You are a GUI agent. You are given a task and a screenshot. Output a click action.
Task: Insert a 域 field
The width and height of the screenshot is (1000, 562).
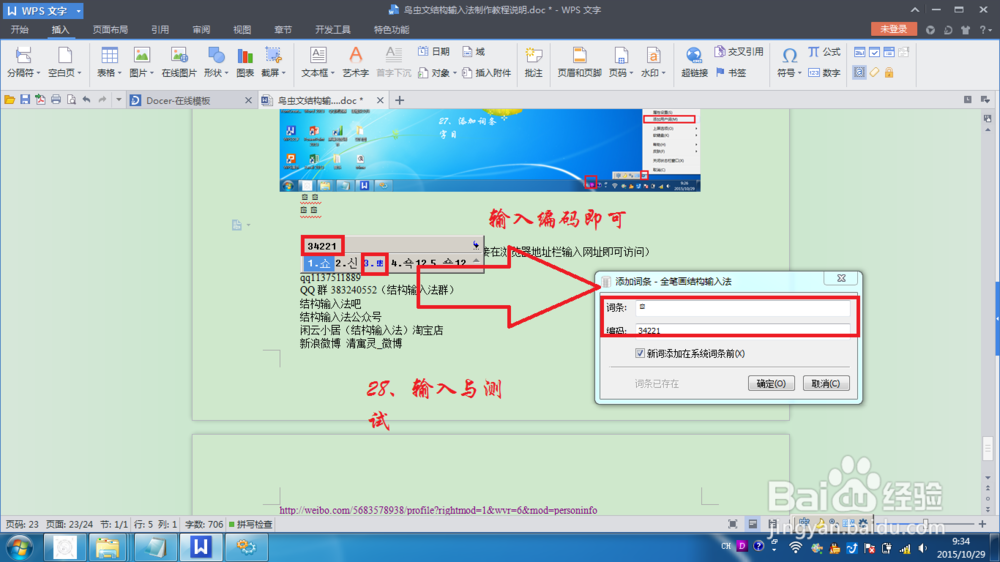[x=474, y=52]
